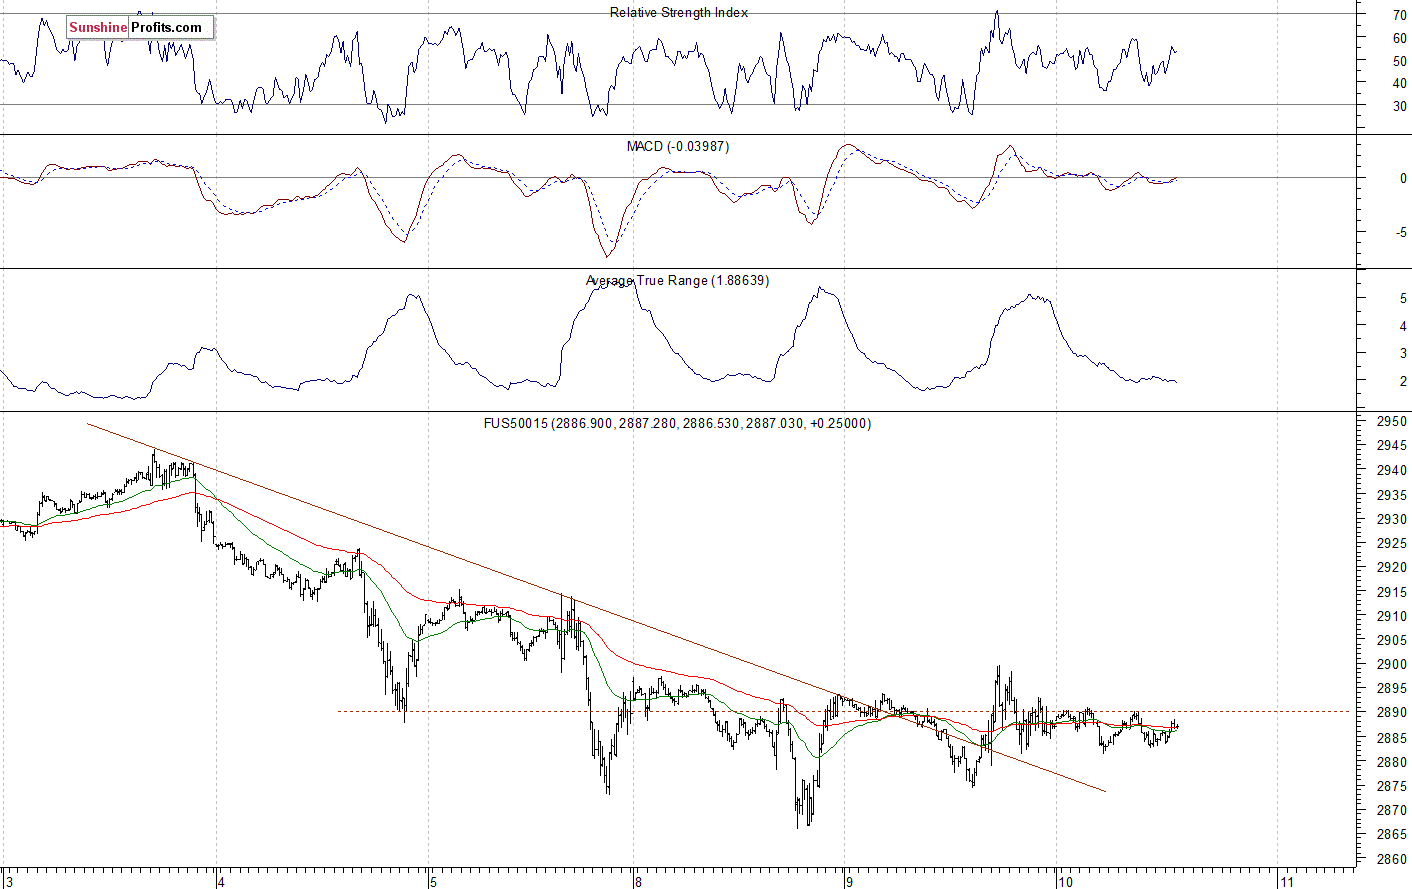Click date label 8 on time axis
The height and width of the screenshot is (889, 1412).
[637, 882]
